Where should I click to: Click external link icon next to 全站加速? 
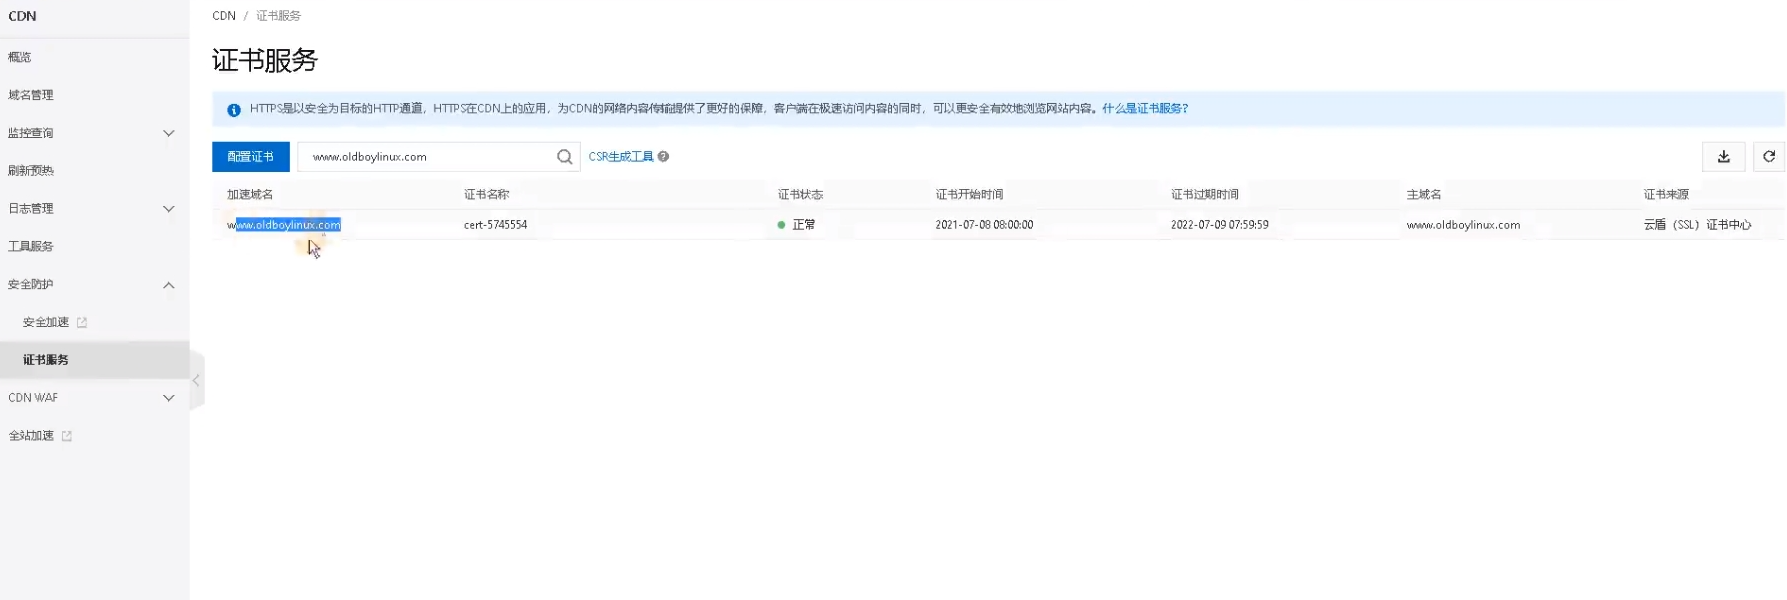[x=67, y=436]
